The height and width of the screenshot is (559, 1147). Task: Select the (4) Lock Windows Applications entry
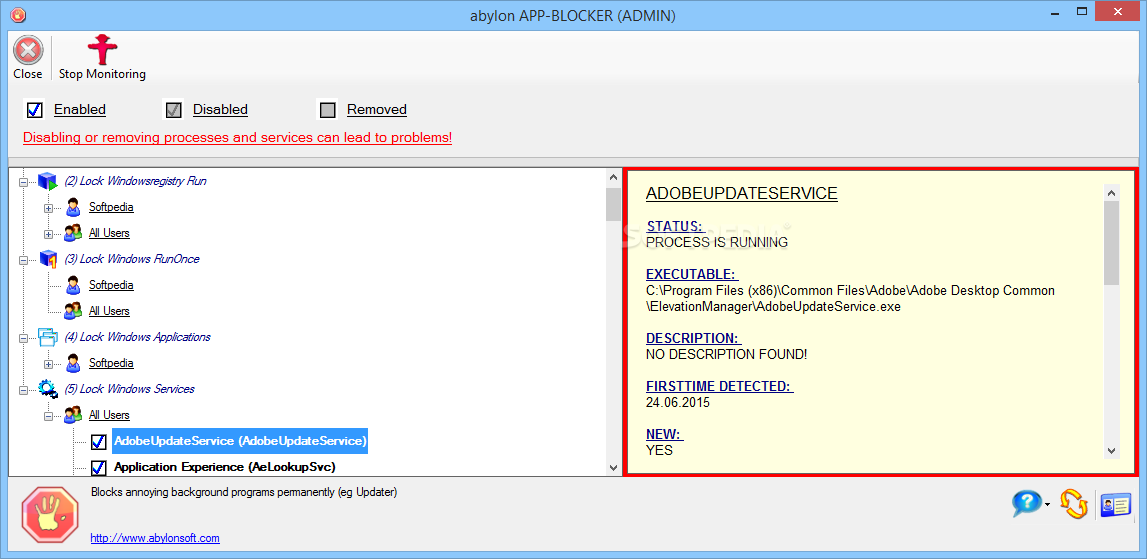point(138,337)
